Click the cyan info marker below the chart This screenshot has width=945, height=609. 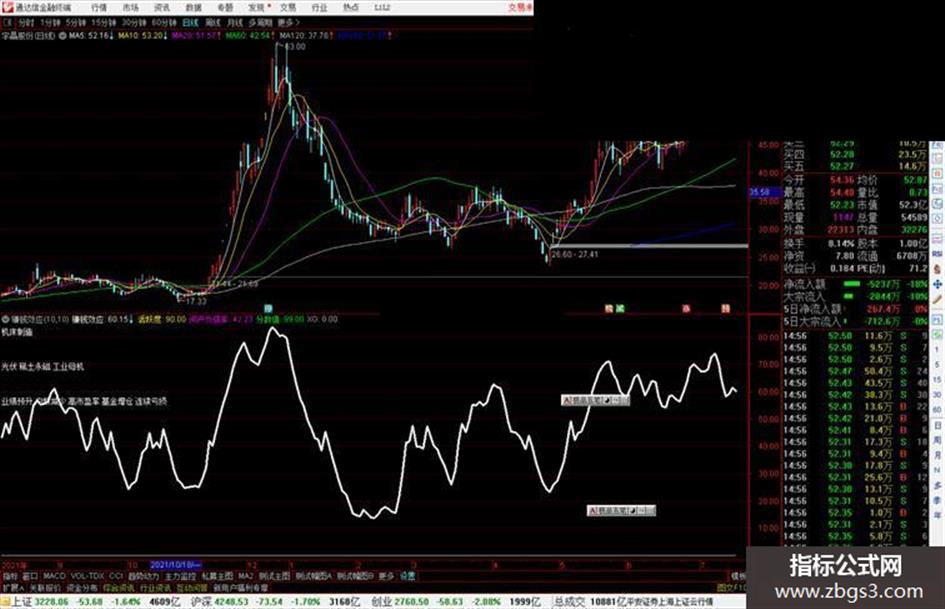coord(268,308)
